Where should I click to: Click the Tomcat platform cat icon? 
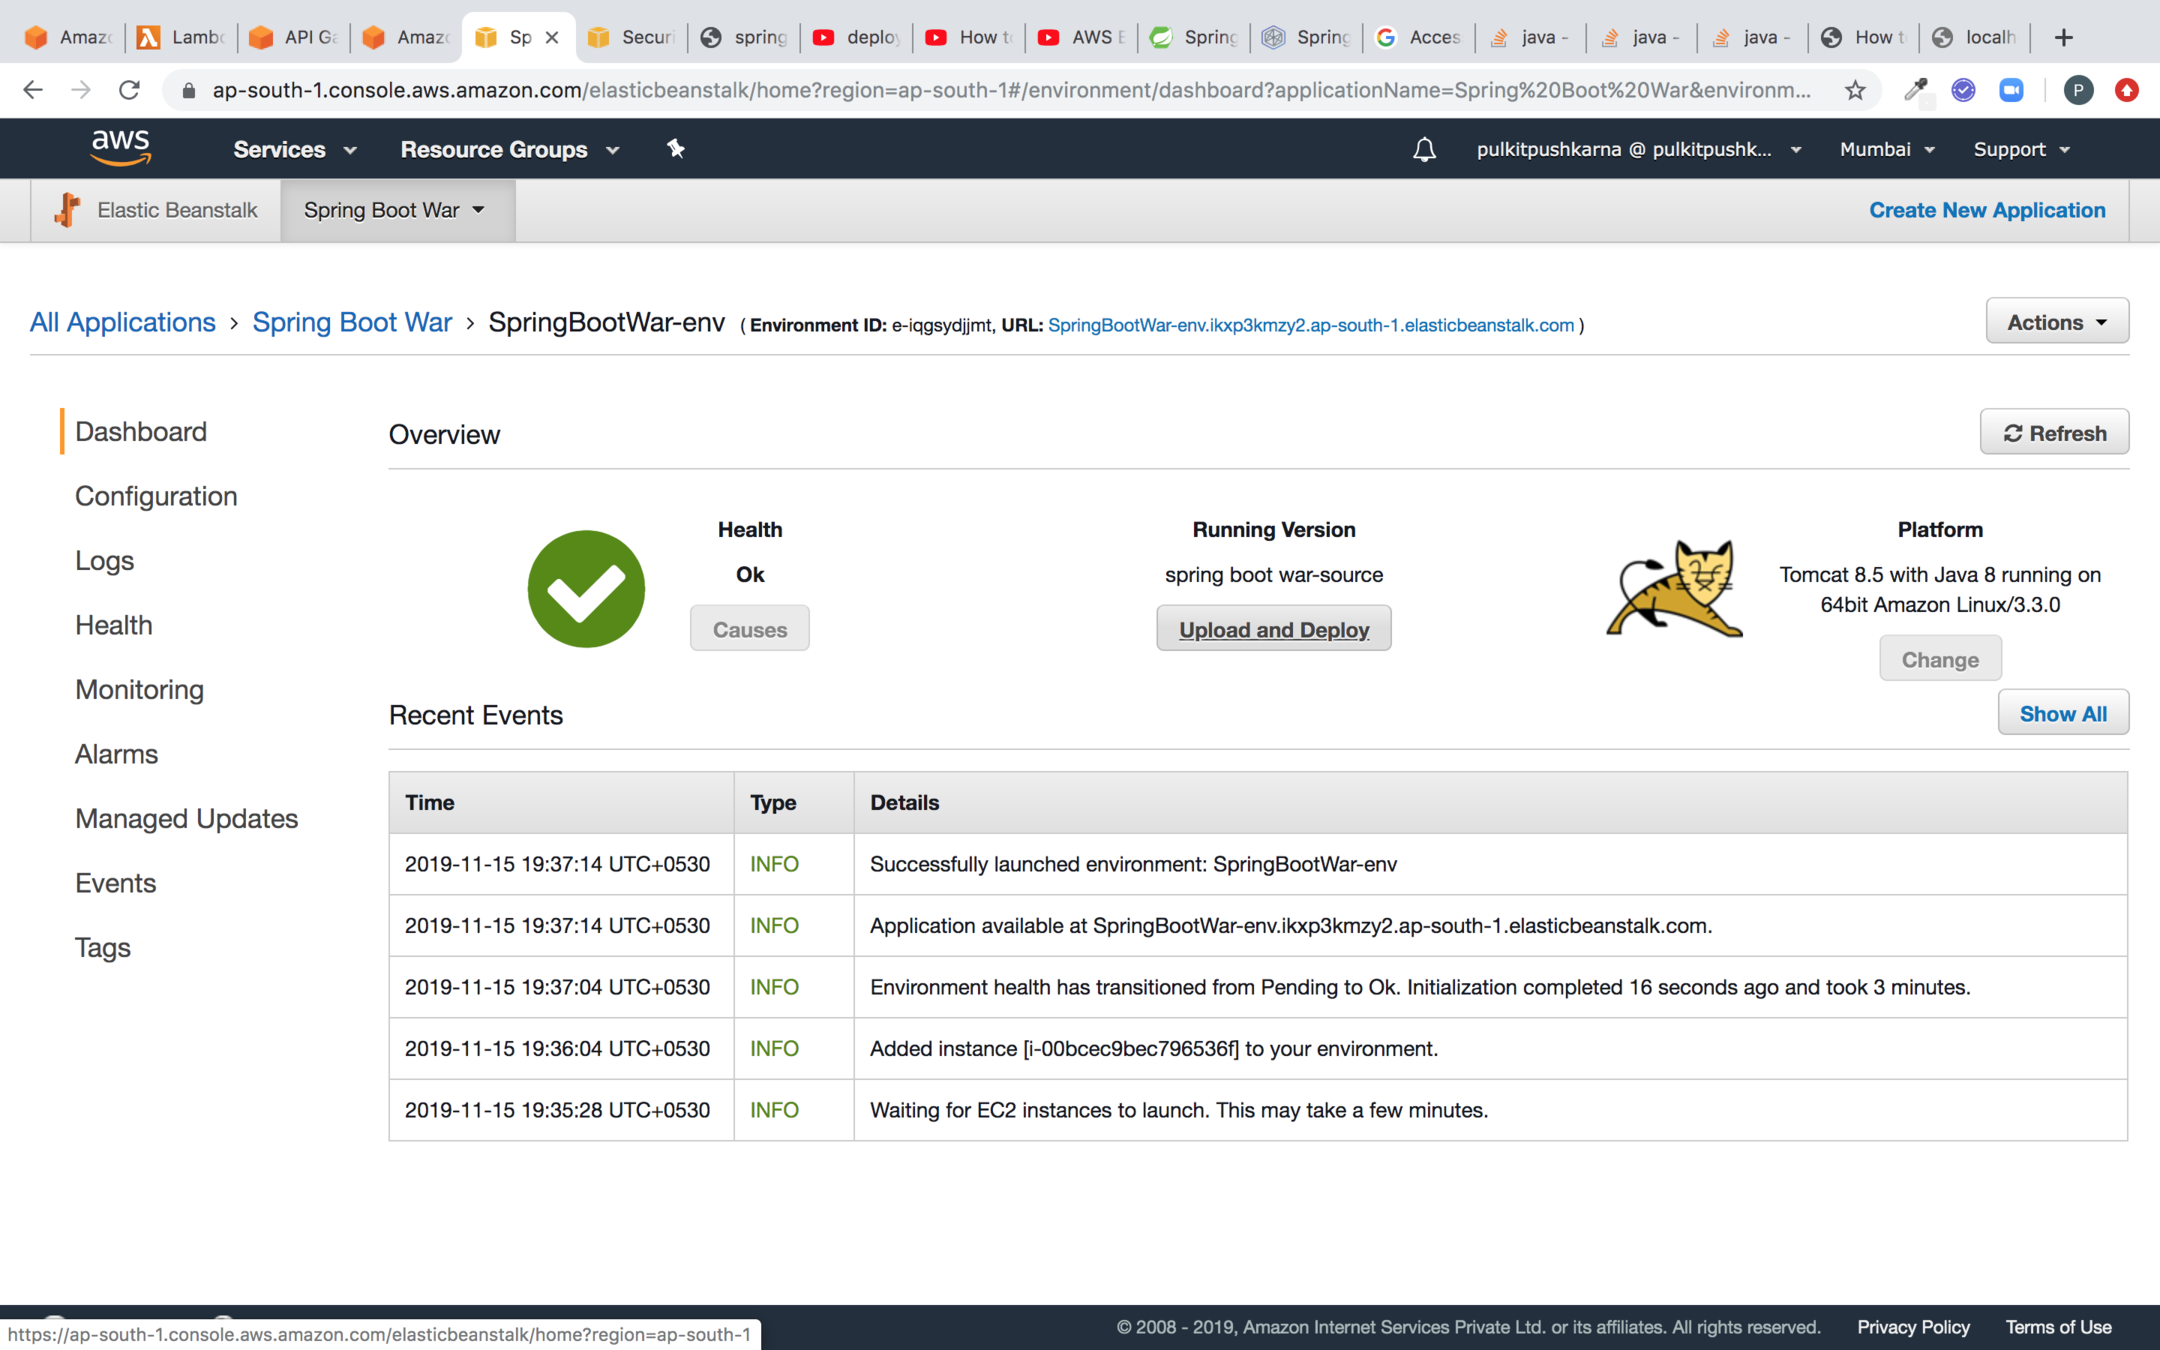[1675, 589]
